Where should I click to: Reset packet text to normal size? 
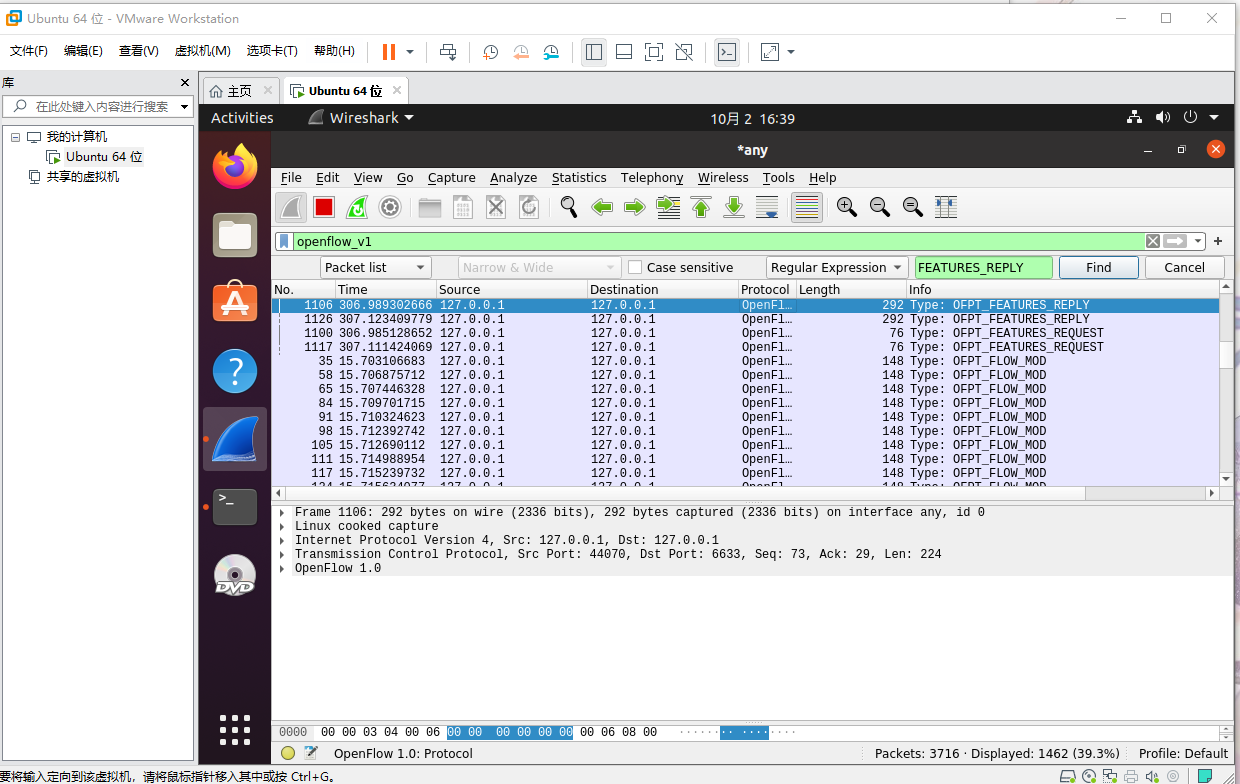tap(913, 207)
